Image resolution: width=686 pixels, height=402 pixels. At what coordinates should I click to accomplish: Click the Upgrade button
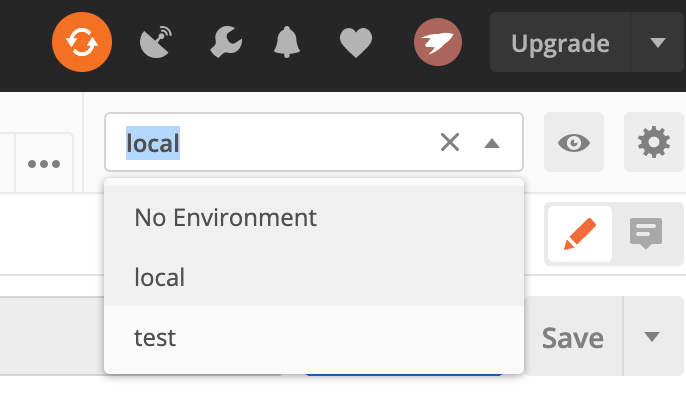click(x=560, y=43)
